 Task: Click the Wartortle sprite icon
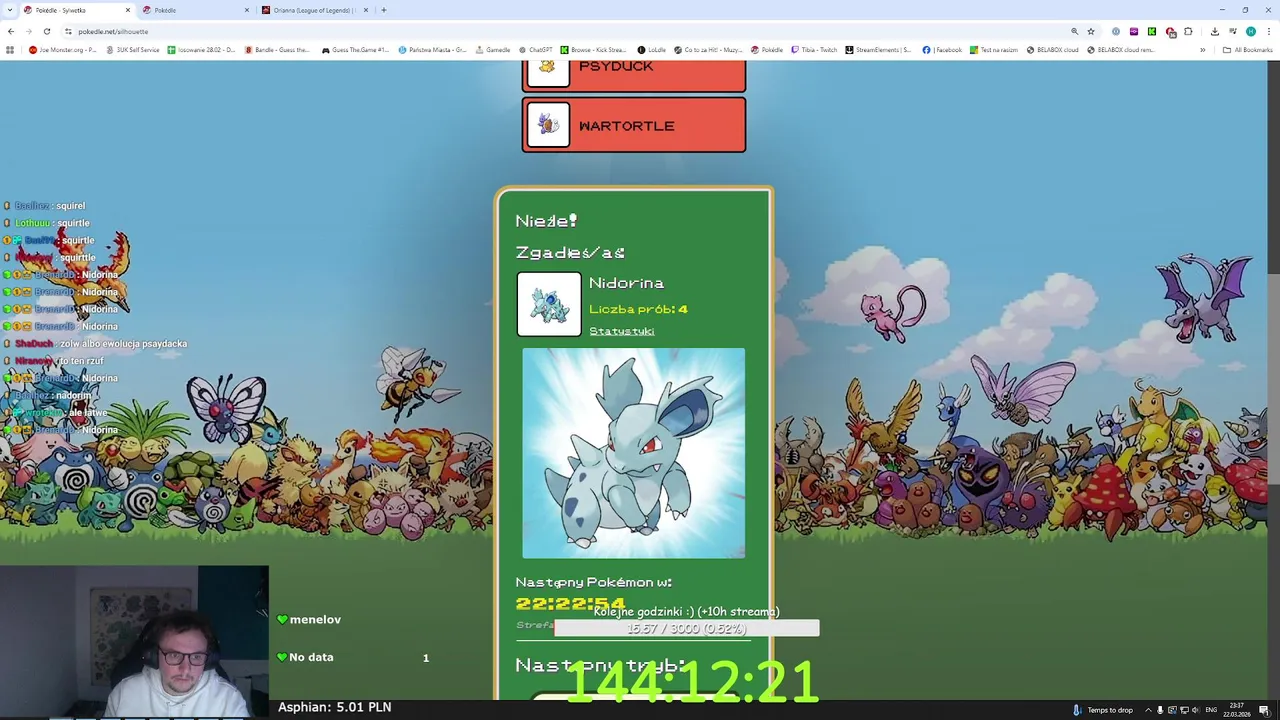tap(548, 125)
